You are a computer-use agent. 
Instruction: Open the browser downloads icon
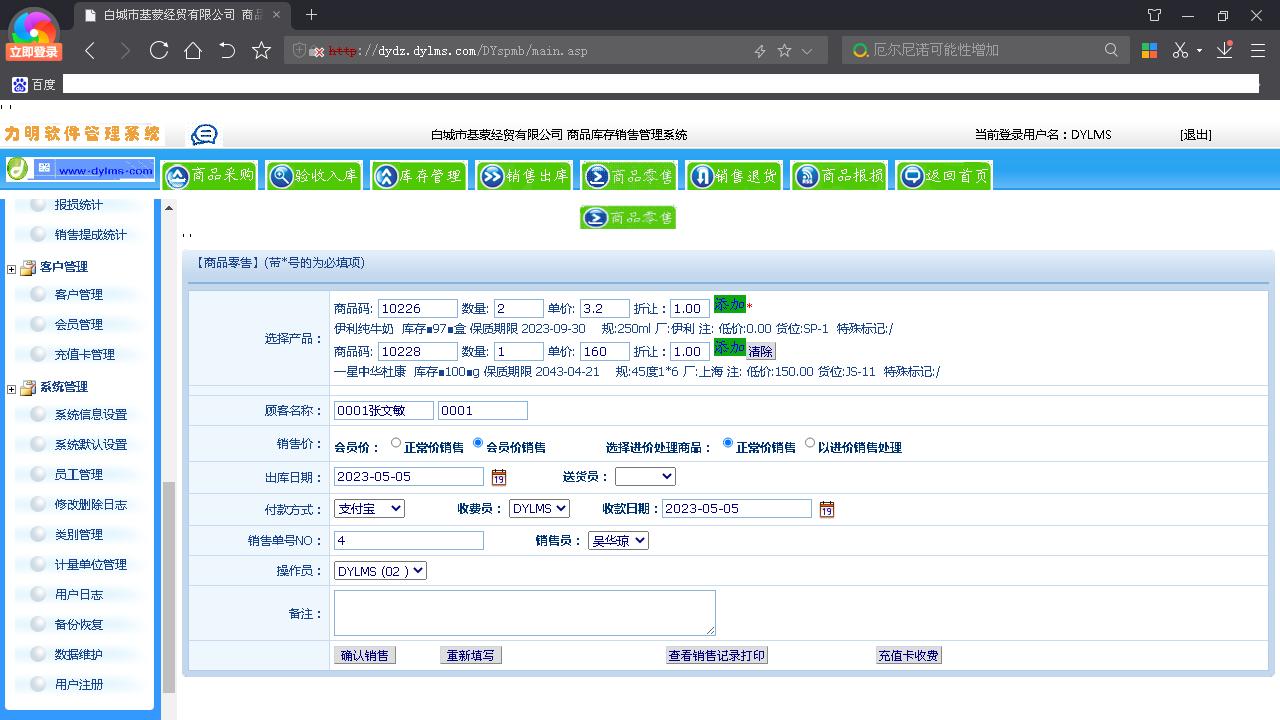click(1225, 50)
